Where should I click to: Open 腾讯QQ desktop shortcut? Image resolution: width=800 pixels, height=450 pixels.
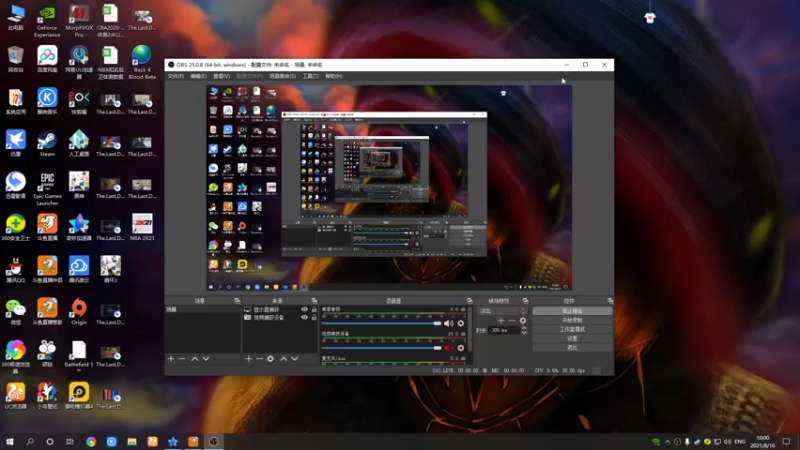(16, 270)
